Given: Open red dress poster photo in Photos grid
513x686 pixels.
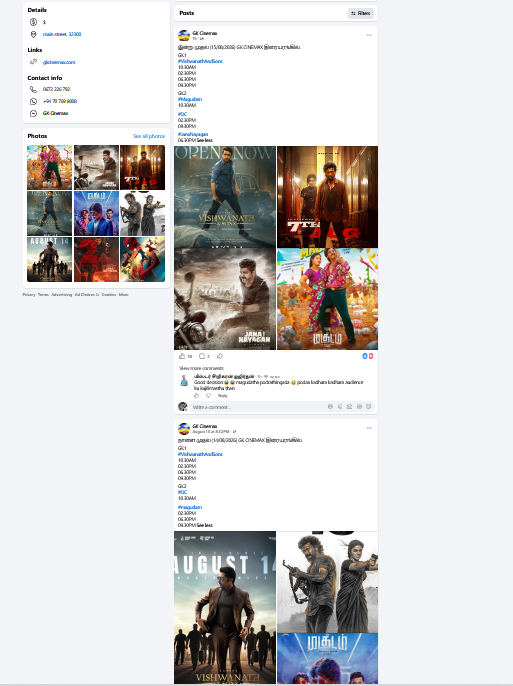Looking at the screenshot, I should click(x=96, y=259).
